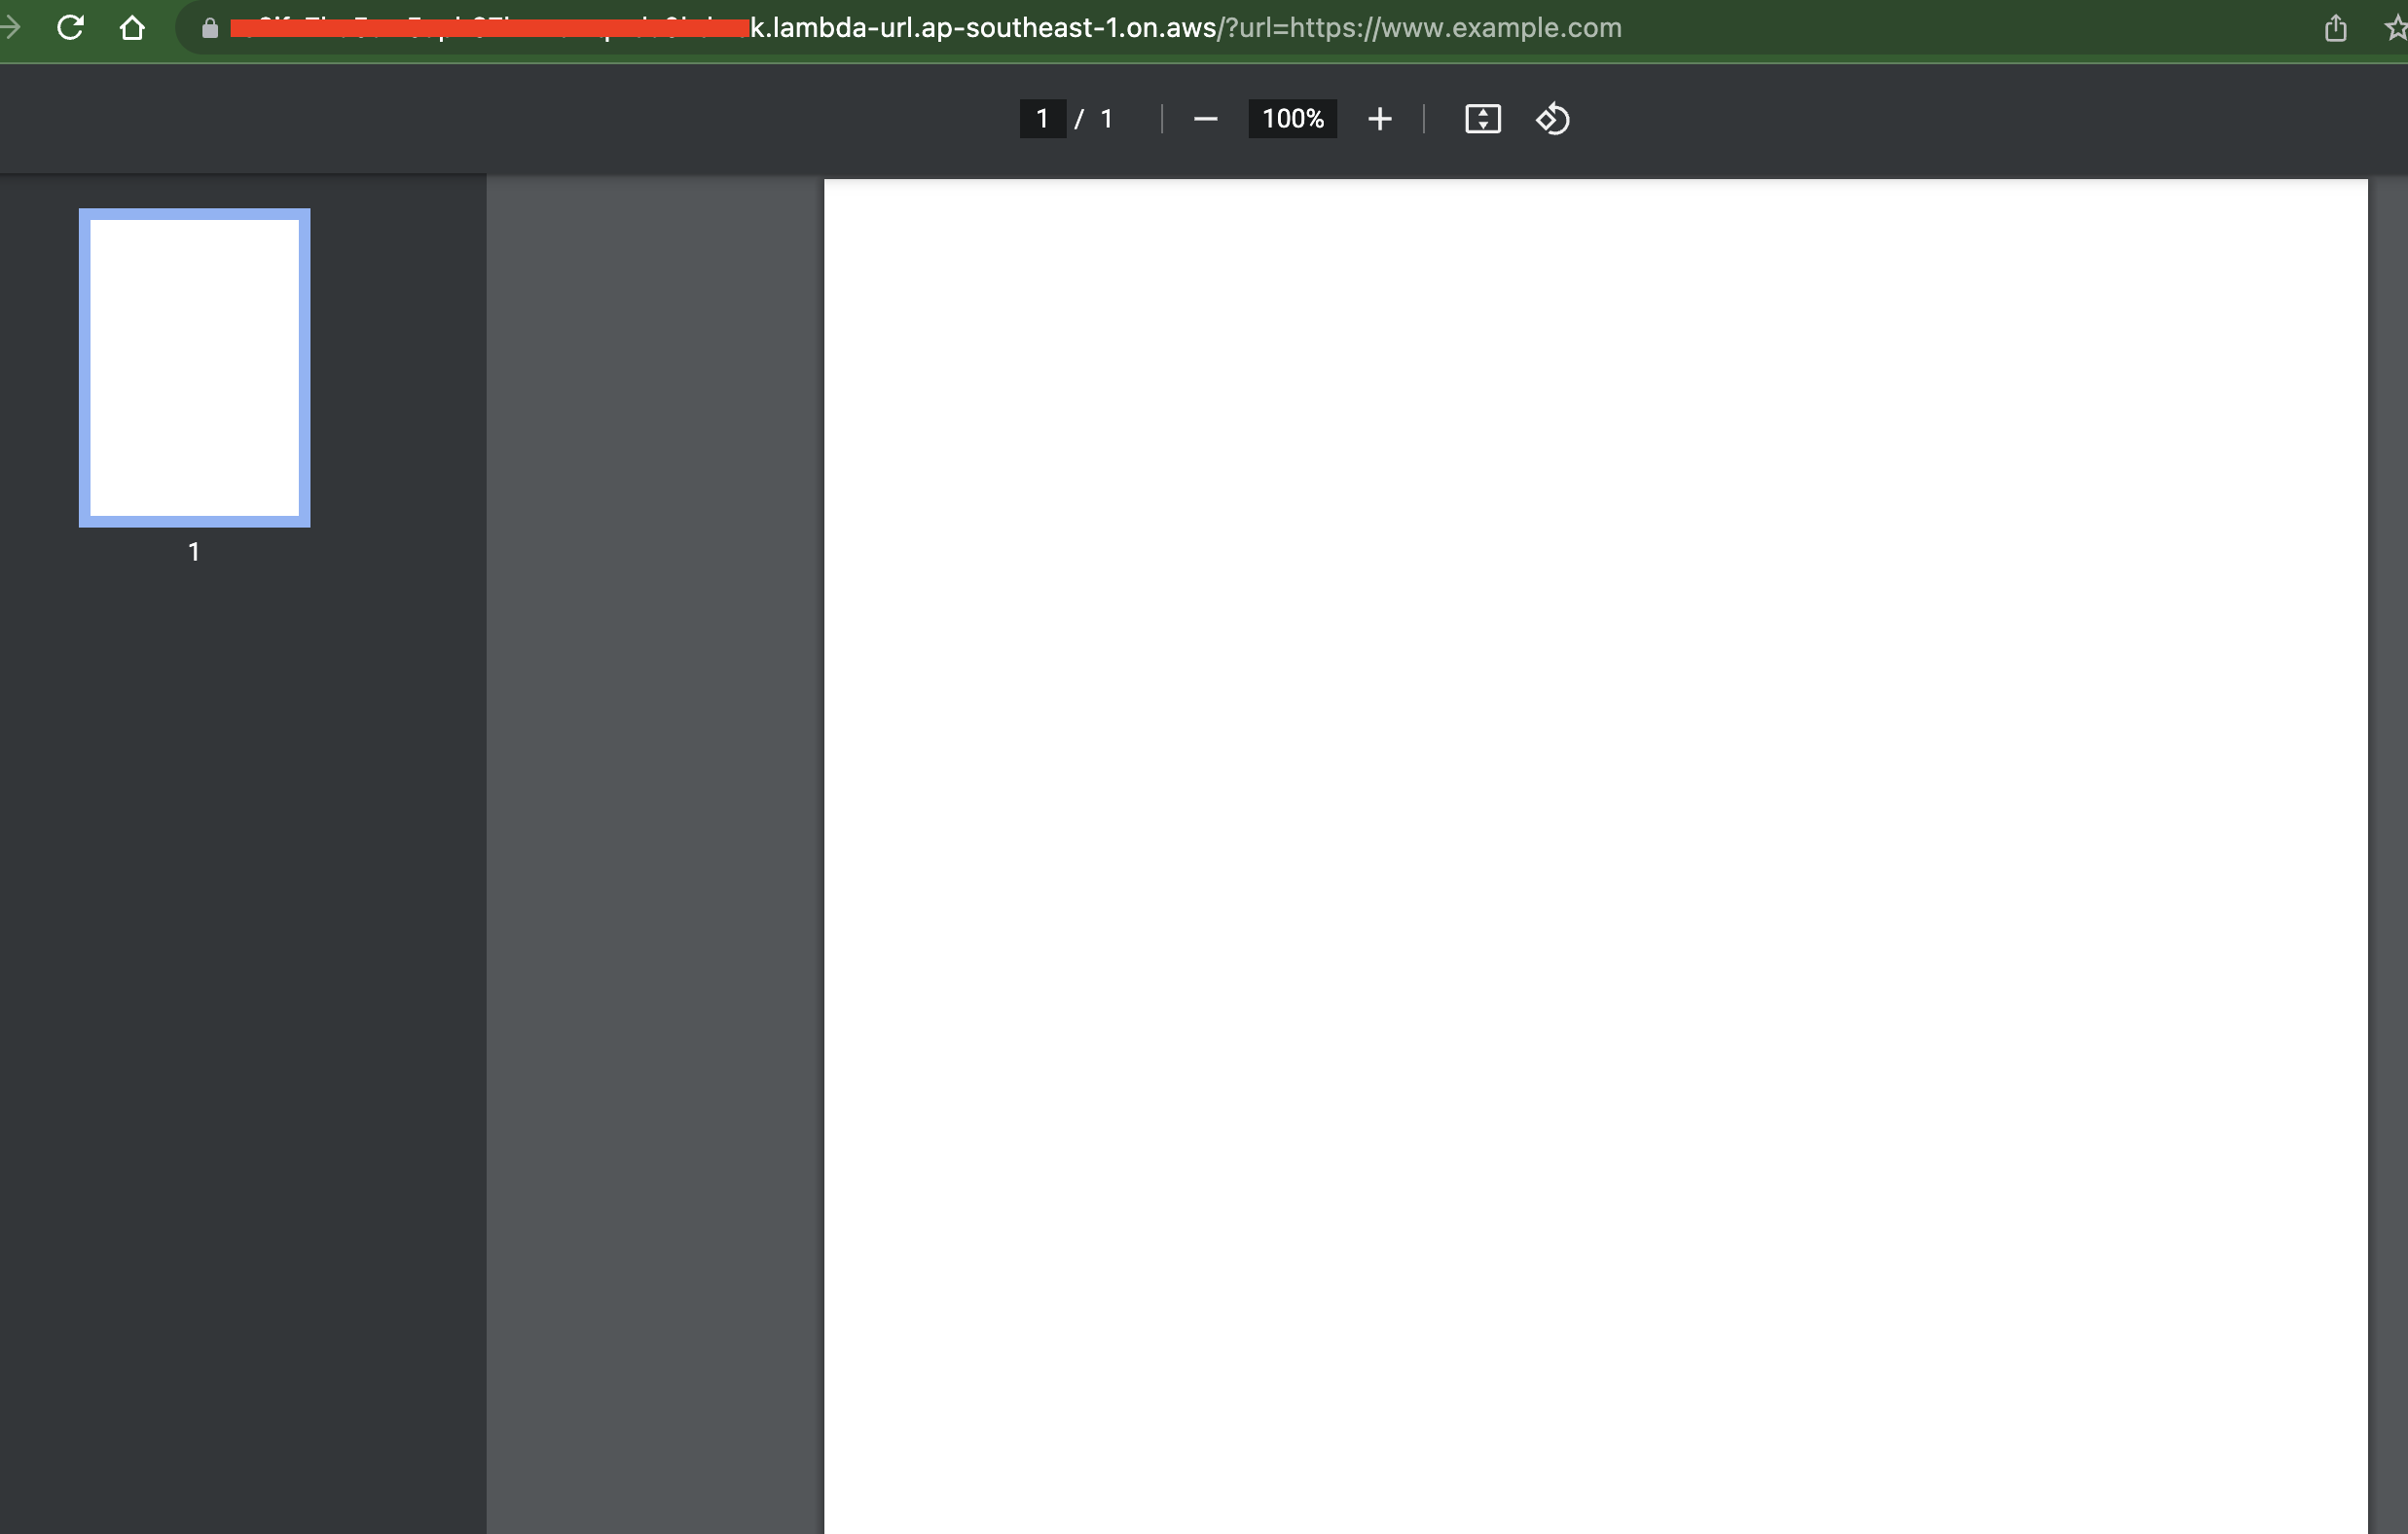Reload the page with the refresh icon
Image resolution: width=2408 pixels, height=1534 pixels.
[70, 27]
